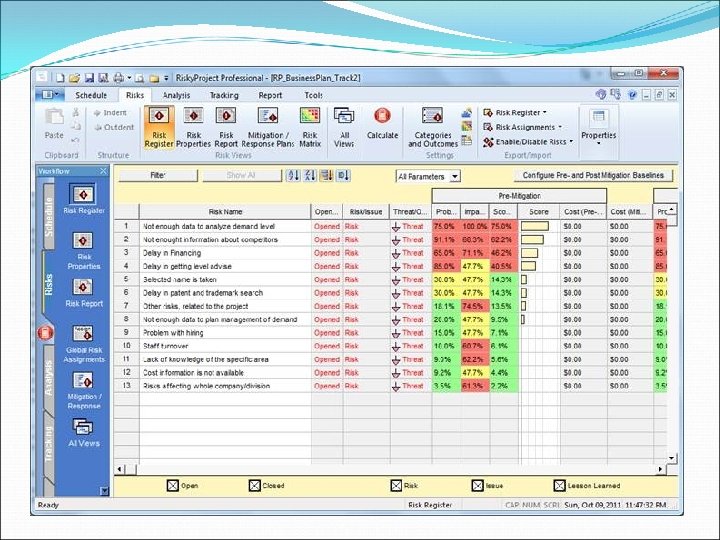Click the Indent button
This screenshot has height=540, width=720.
(x=110, y=112)
